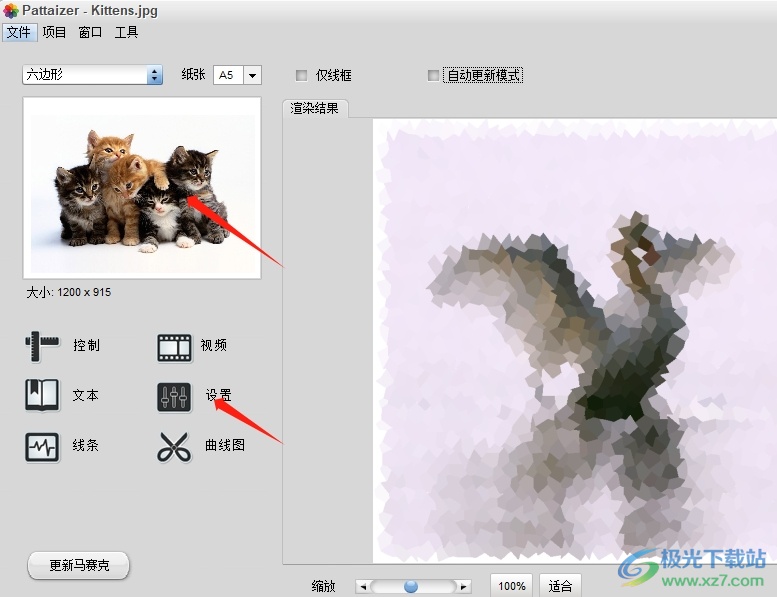The width and height of the screenshot is (777, 597).
Task: Open the 六边形 pattern shape dropdown
Action: pyautogui.click(x=93, y=75)
